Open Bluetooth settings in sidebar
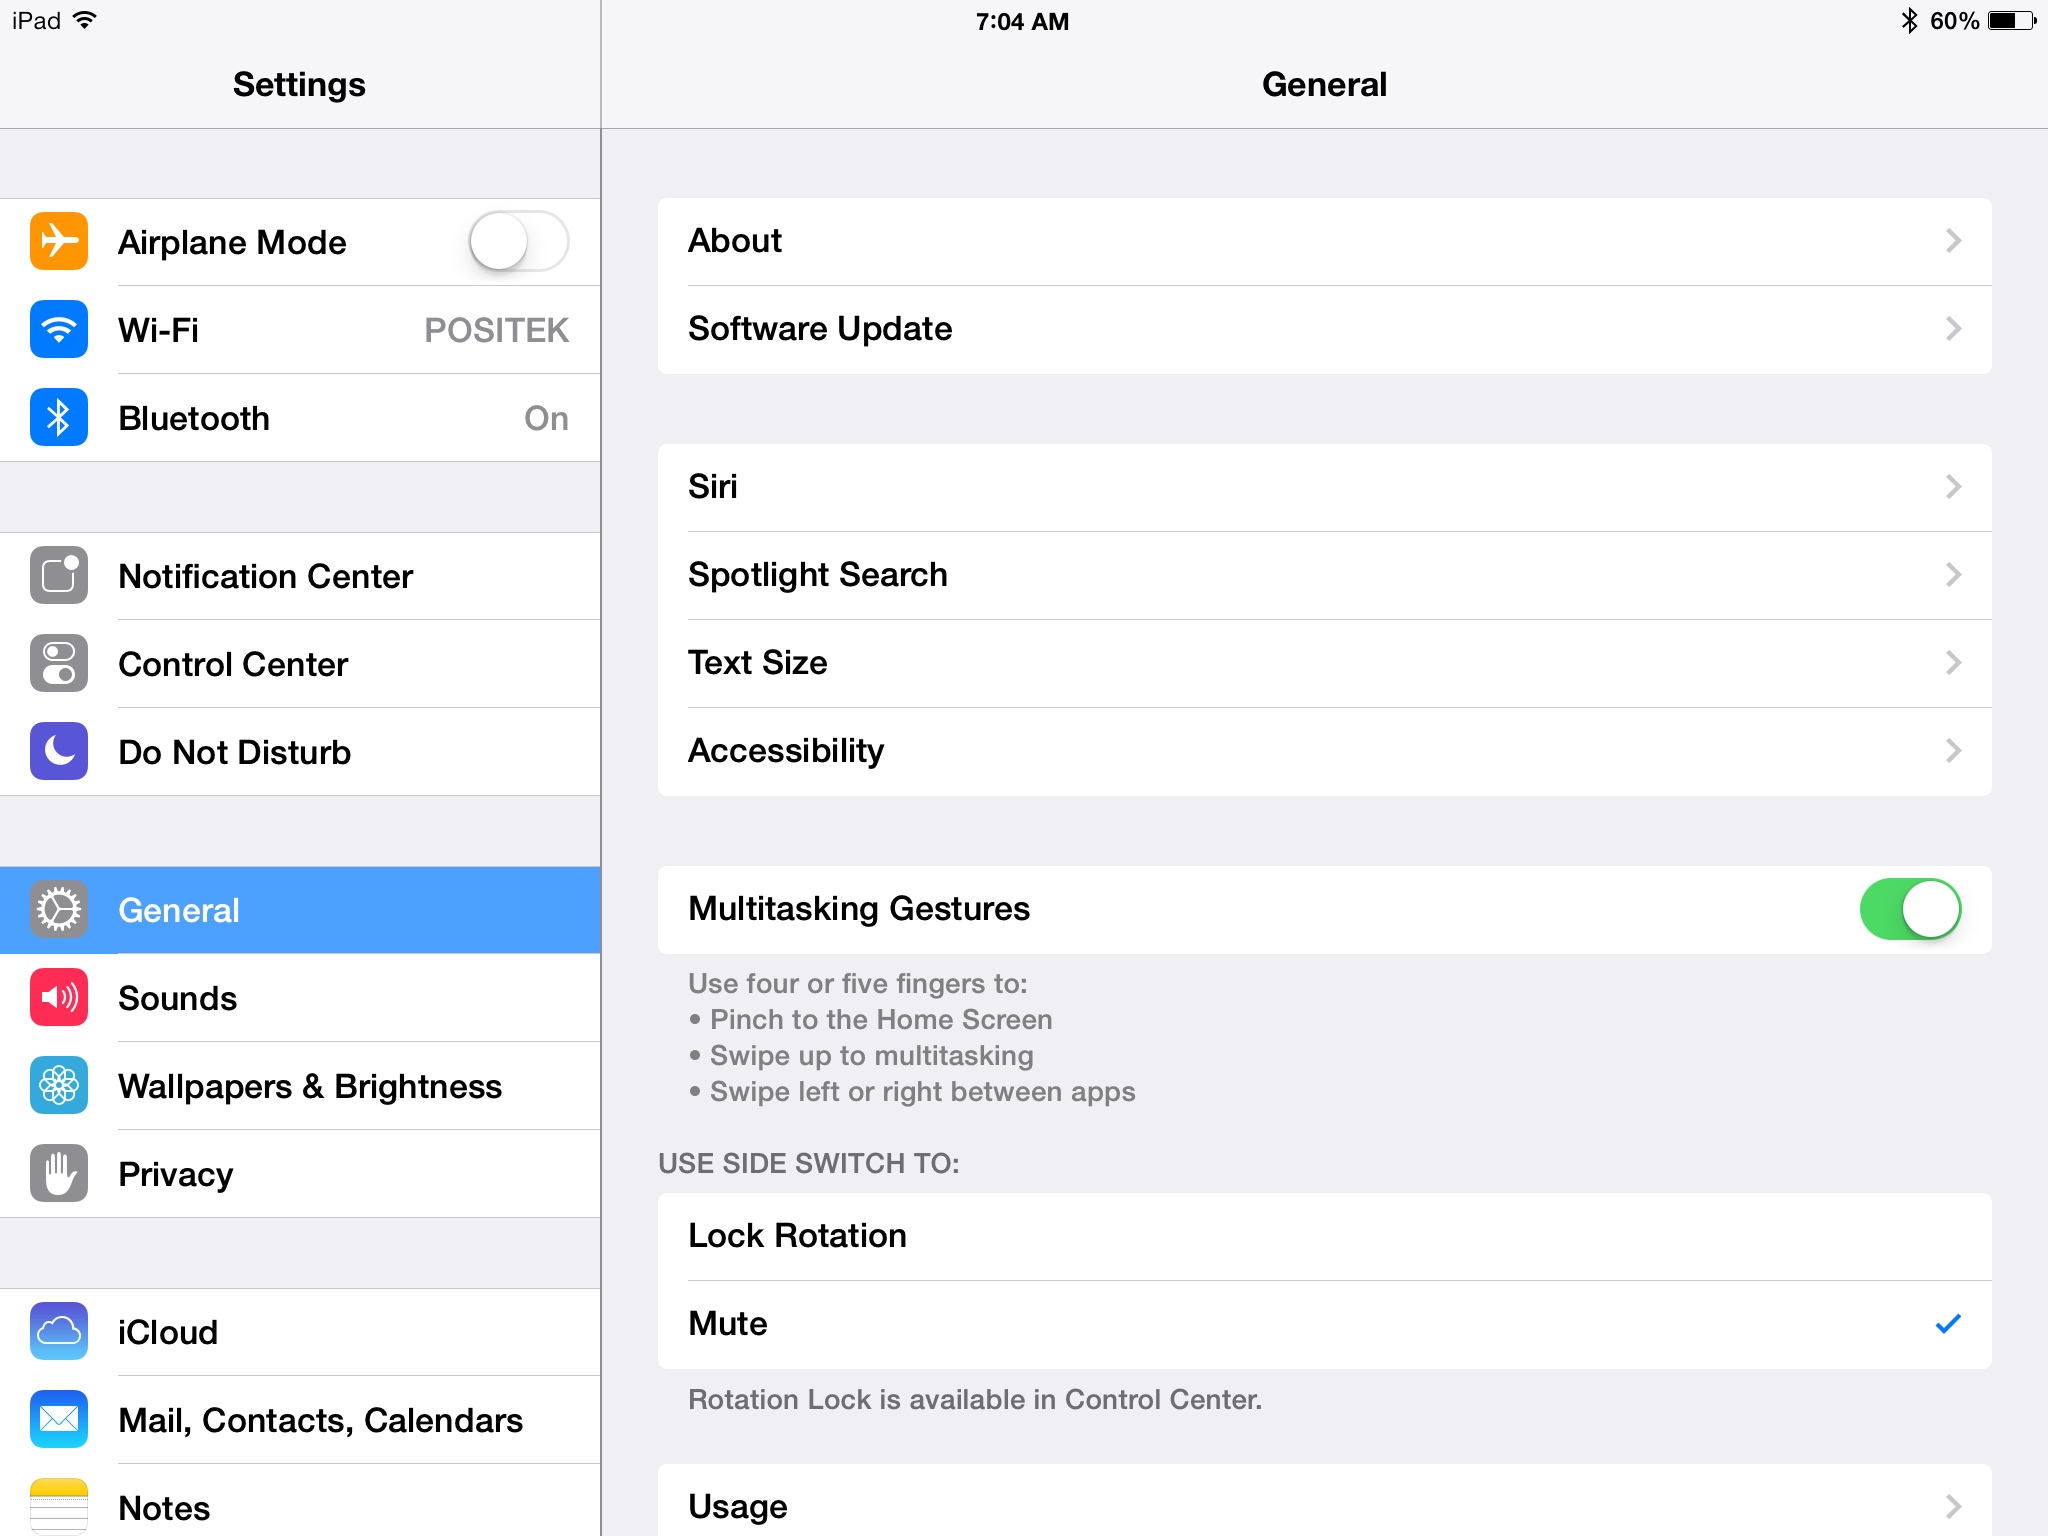Viewport: 2048px width, 1536px height. coord(300,417)
